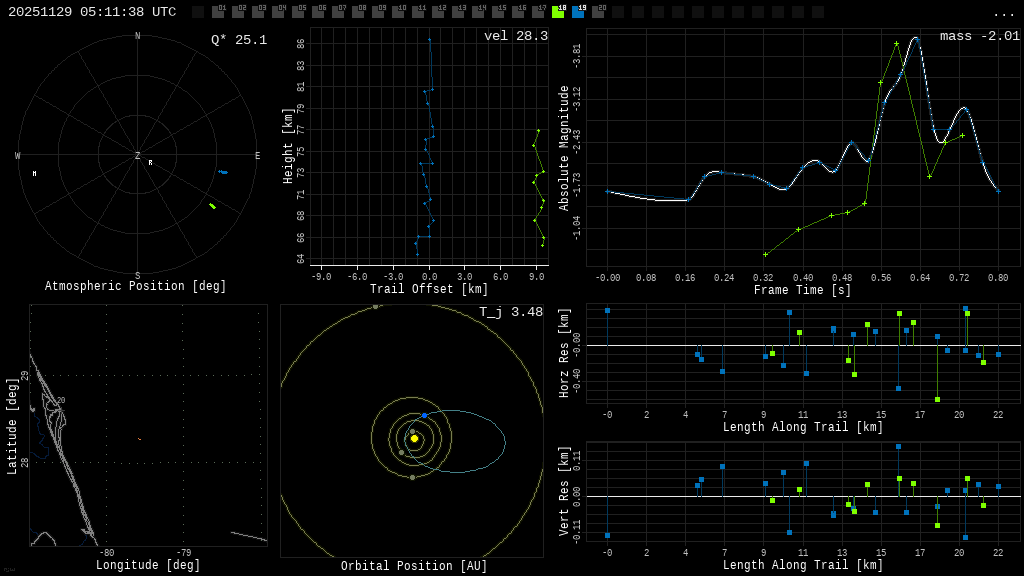The height and width of the screenshot is (576, 1024).
Task: Click the mass -2.01 value label
Action: click(979, 36)
